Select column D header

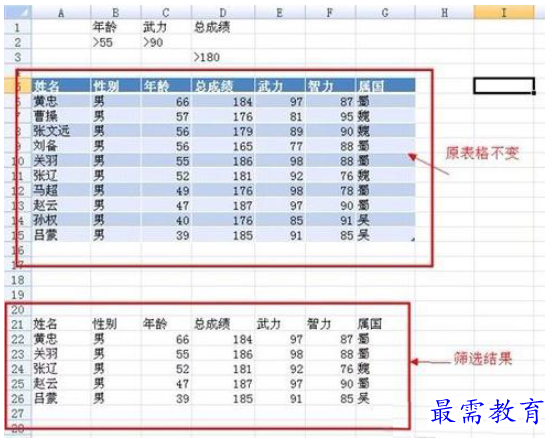coord(223,13)
